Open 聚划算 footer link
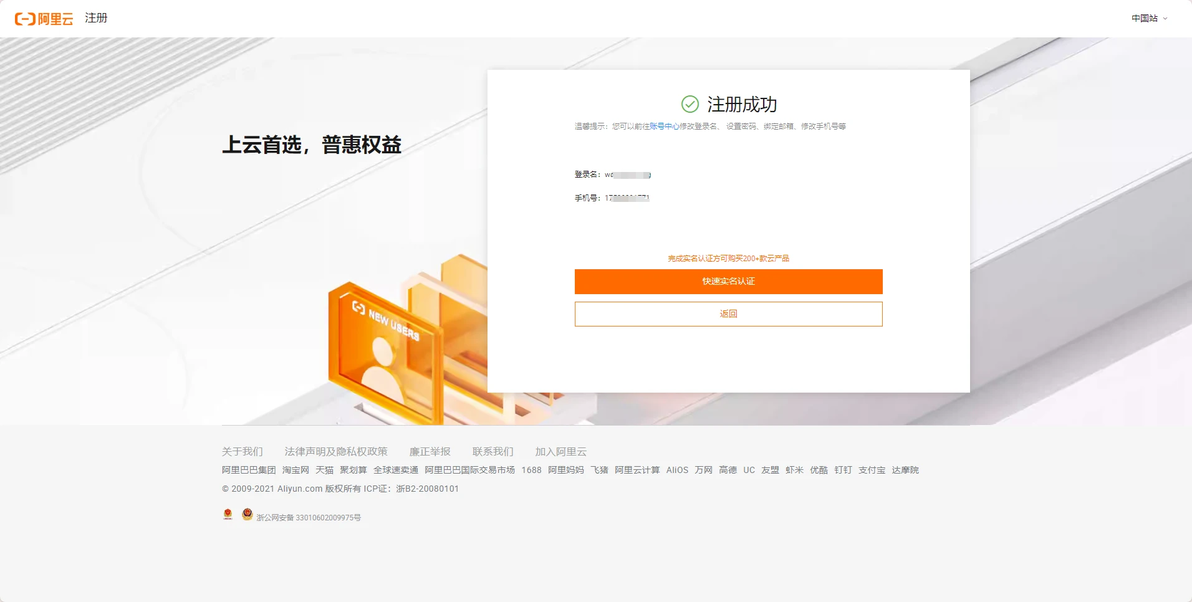The width and height of the screenshot is (1192, 602). click(x=353, y=471)
